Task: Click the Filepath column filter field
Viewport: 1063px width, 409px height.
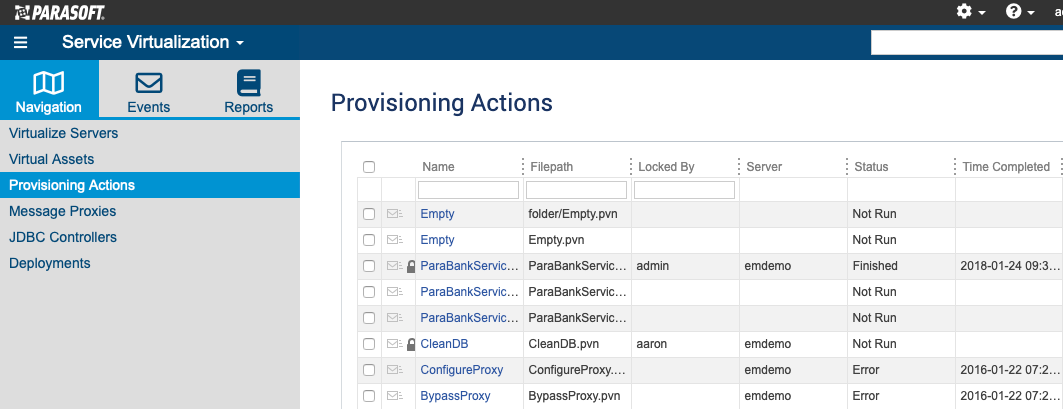Action: pos(576,190)
